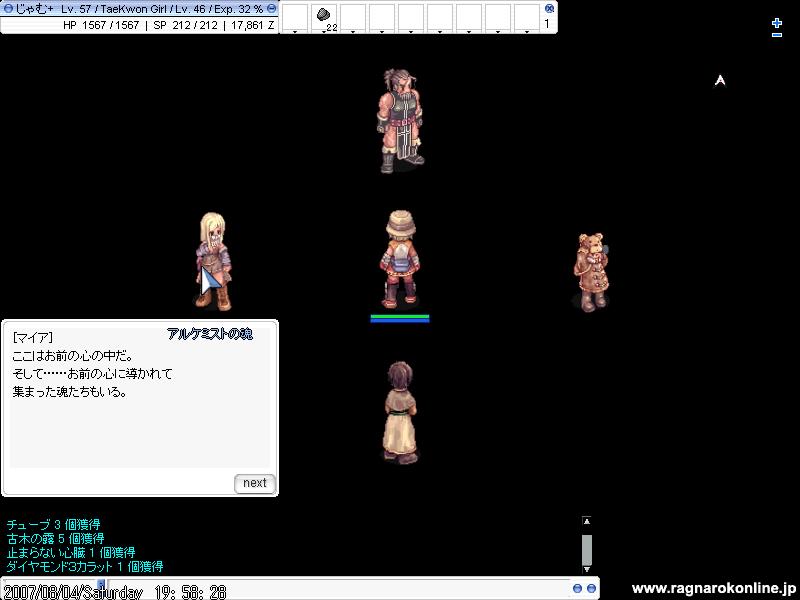This screenshot has width=800, height=600.
Task: Click the dialog line ここはお前の心の中だ。
Action: [x=72, y=356]
